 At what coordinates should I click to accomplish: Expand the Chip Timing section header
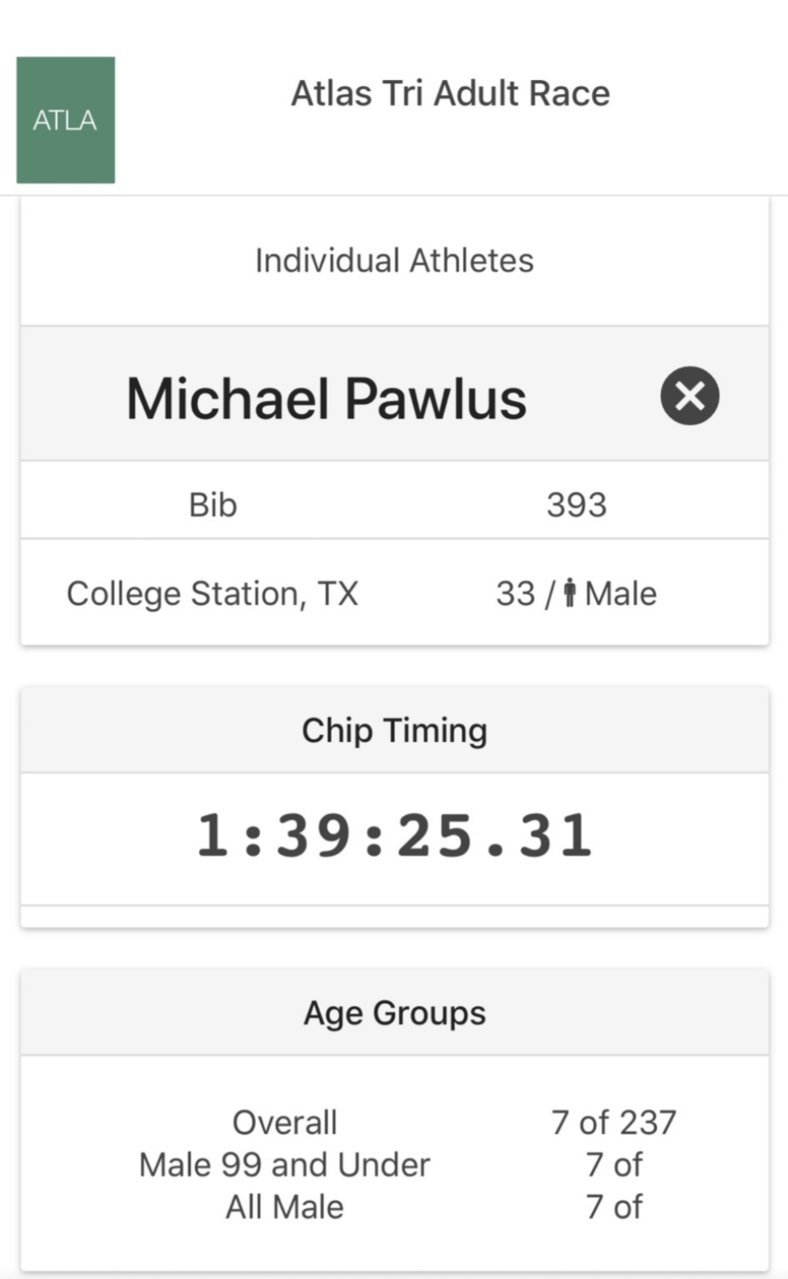tap(395, 730)
